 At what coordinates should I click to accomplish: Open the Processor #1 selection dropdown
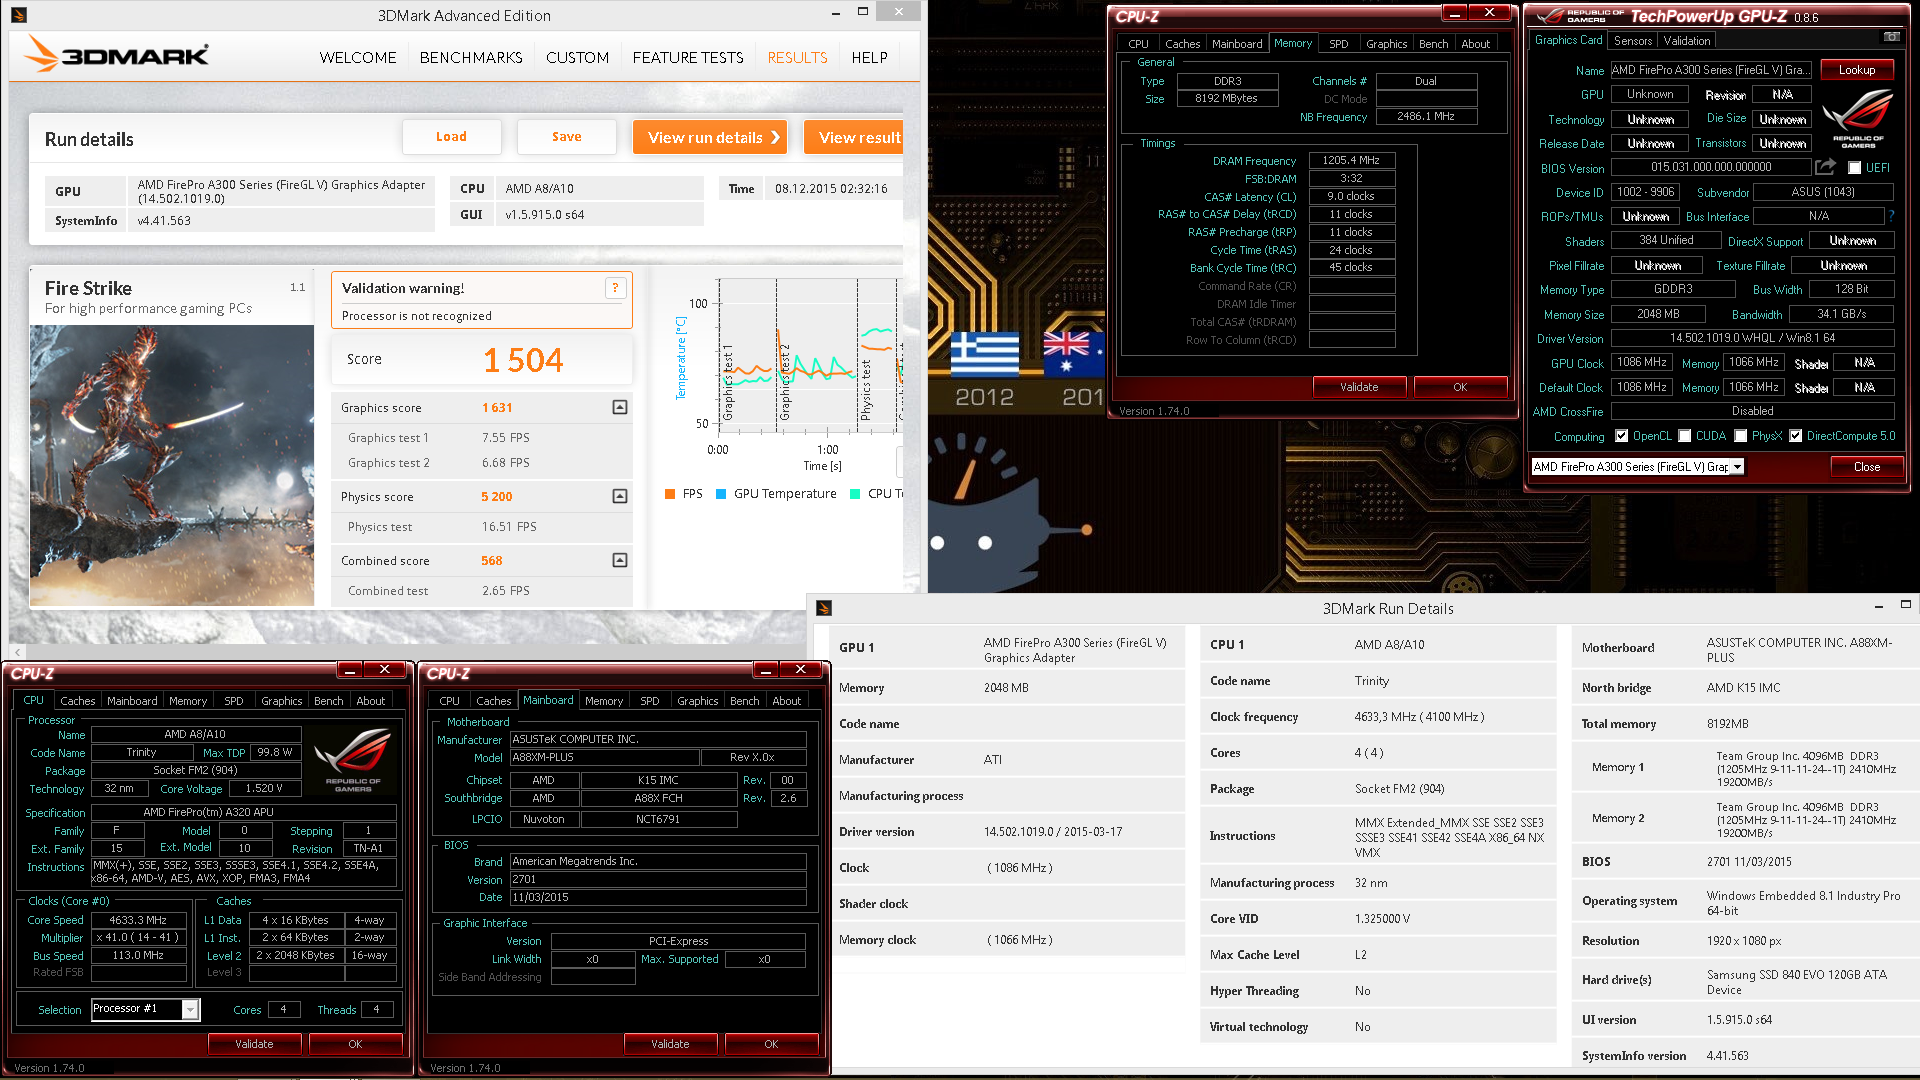(190, 1009)
